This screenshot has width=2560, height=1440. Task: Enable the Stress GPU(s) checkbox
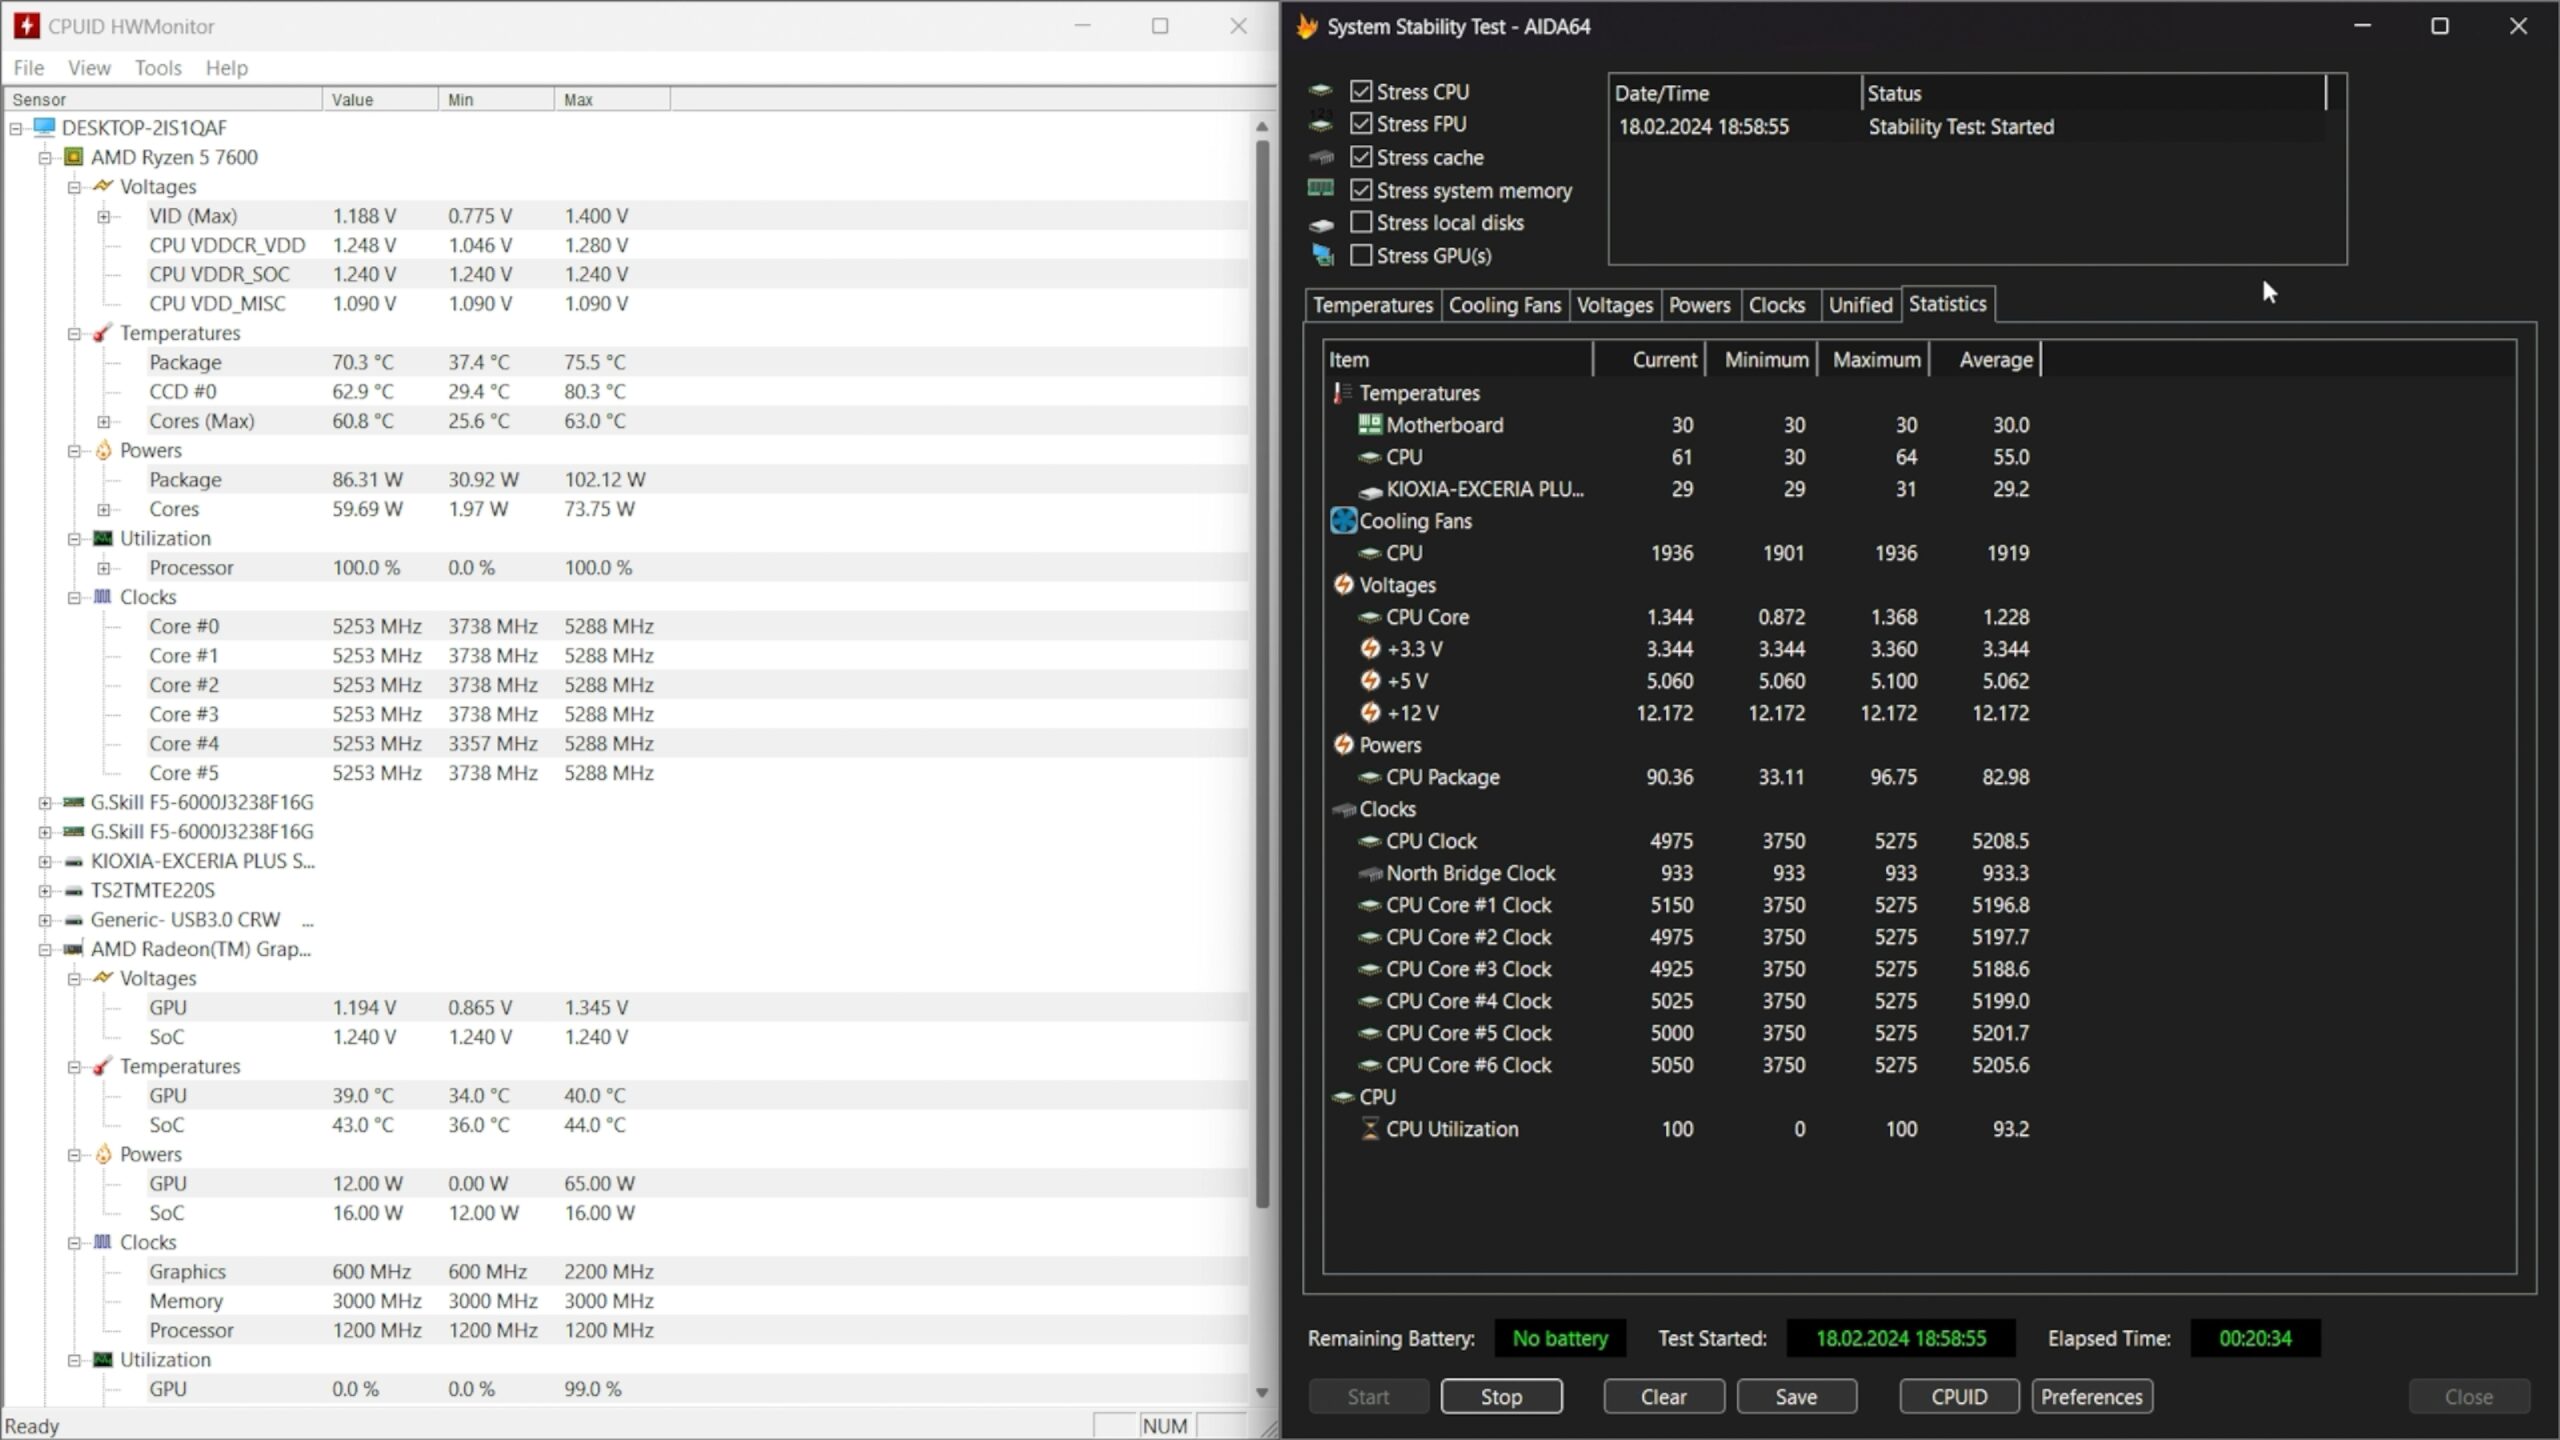(1361, 255)
